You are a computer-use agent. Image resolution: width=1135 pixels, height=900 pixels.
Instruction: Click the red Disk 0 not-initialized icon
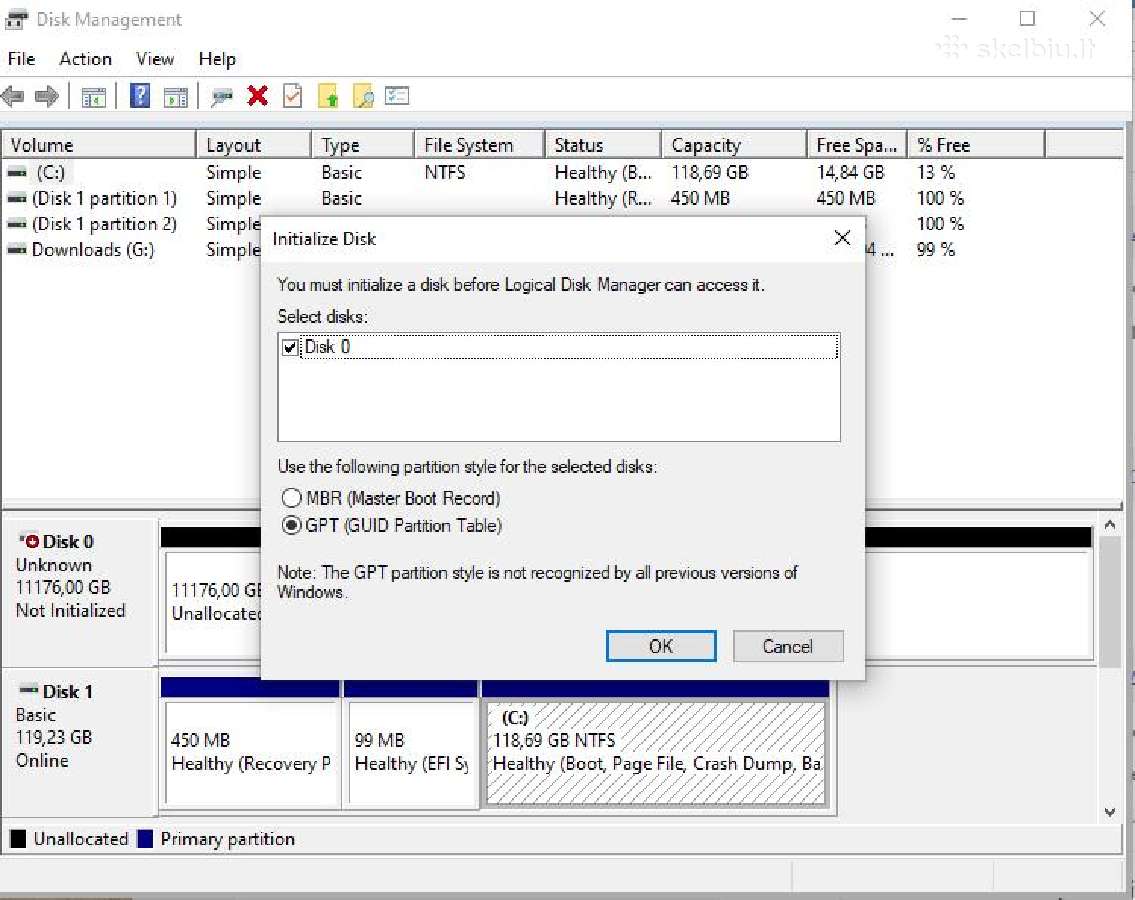coord(29,541)
